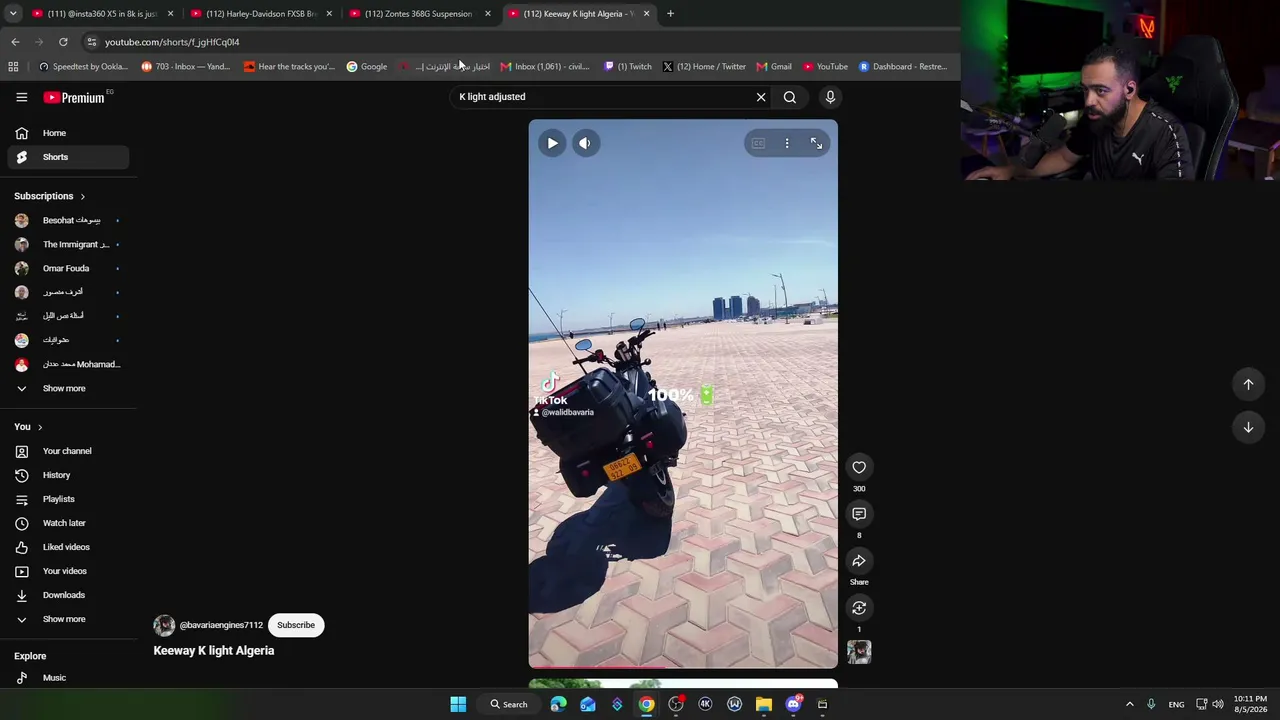Click the address bar URL

(x=172, y=42)
